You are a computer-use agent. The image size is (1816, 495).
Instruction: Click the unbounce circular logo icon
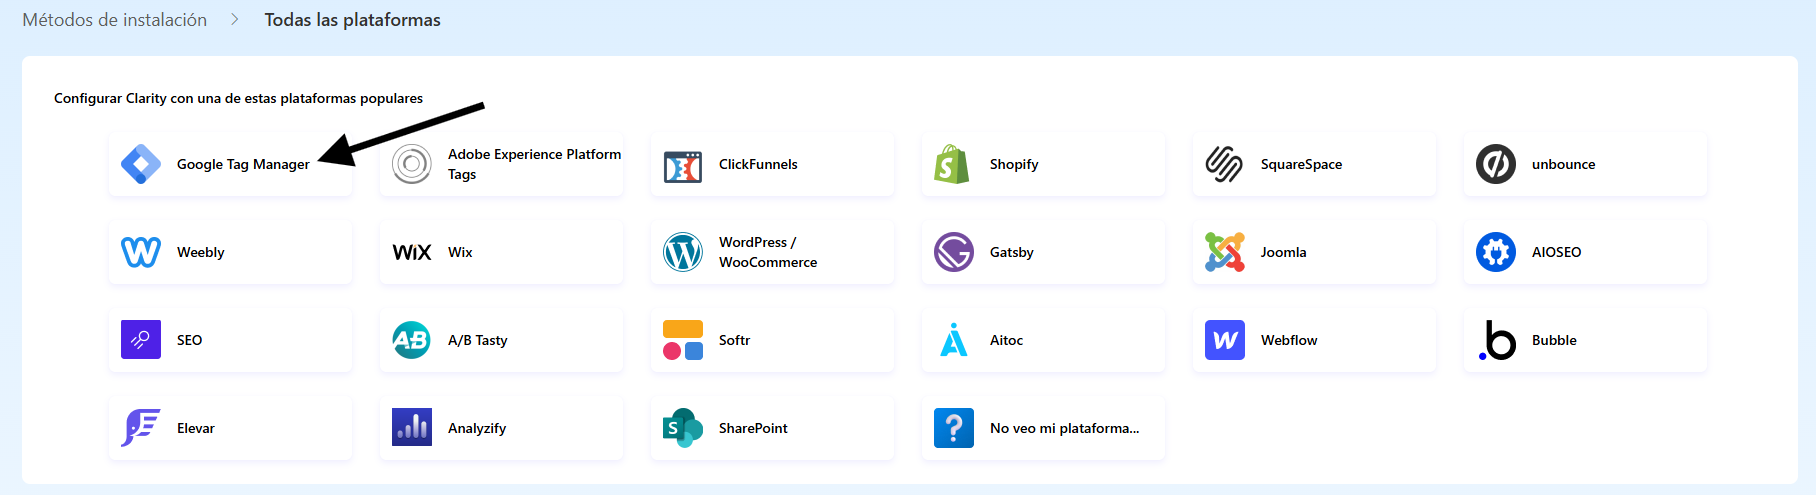(x=1496, y=164)
